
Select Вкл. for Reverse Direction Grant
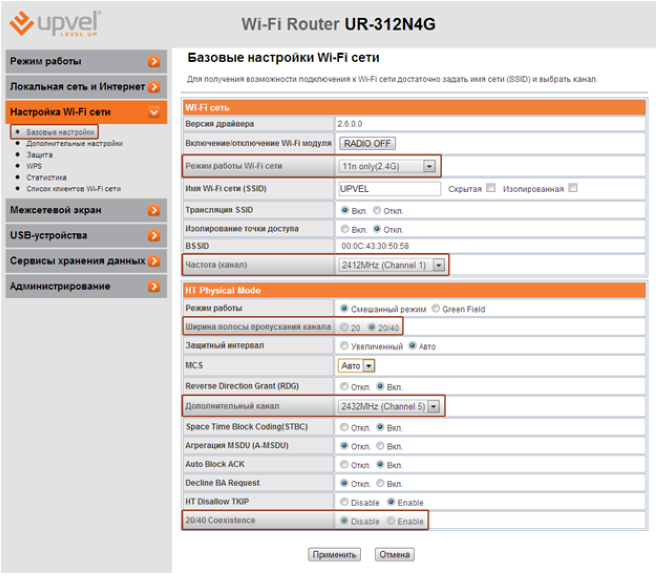click(380, 386)
